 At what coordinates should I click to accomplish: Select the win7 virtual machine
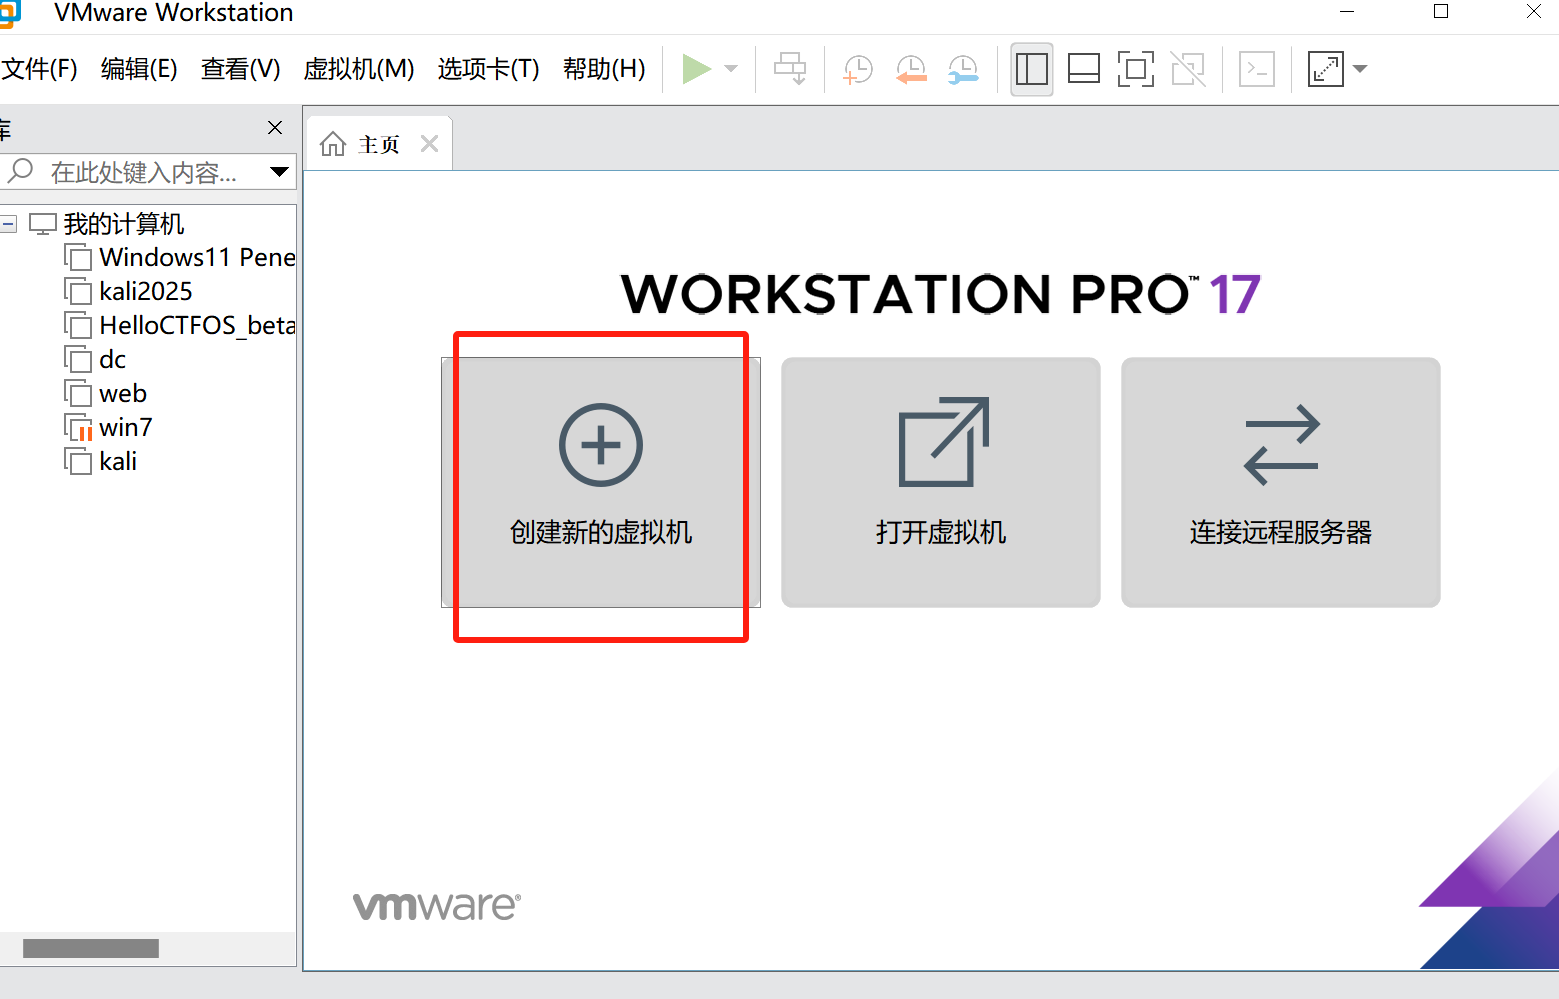126,427
